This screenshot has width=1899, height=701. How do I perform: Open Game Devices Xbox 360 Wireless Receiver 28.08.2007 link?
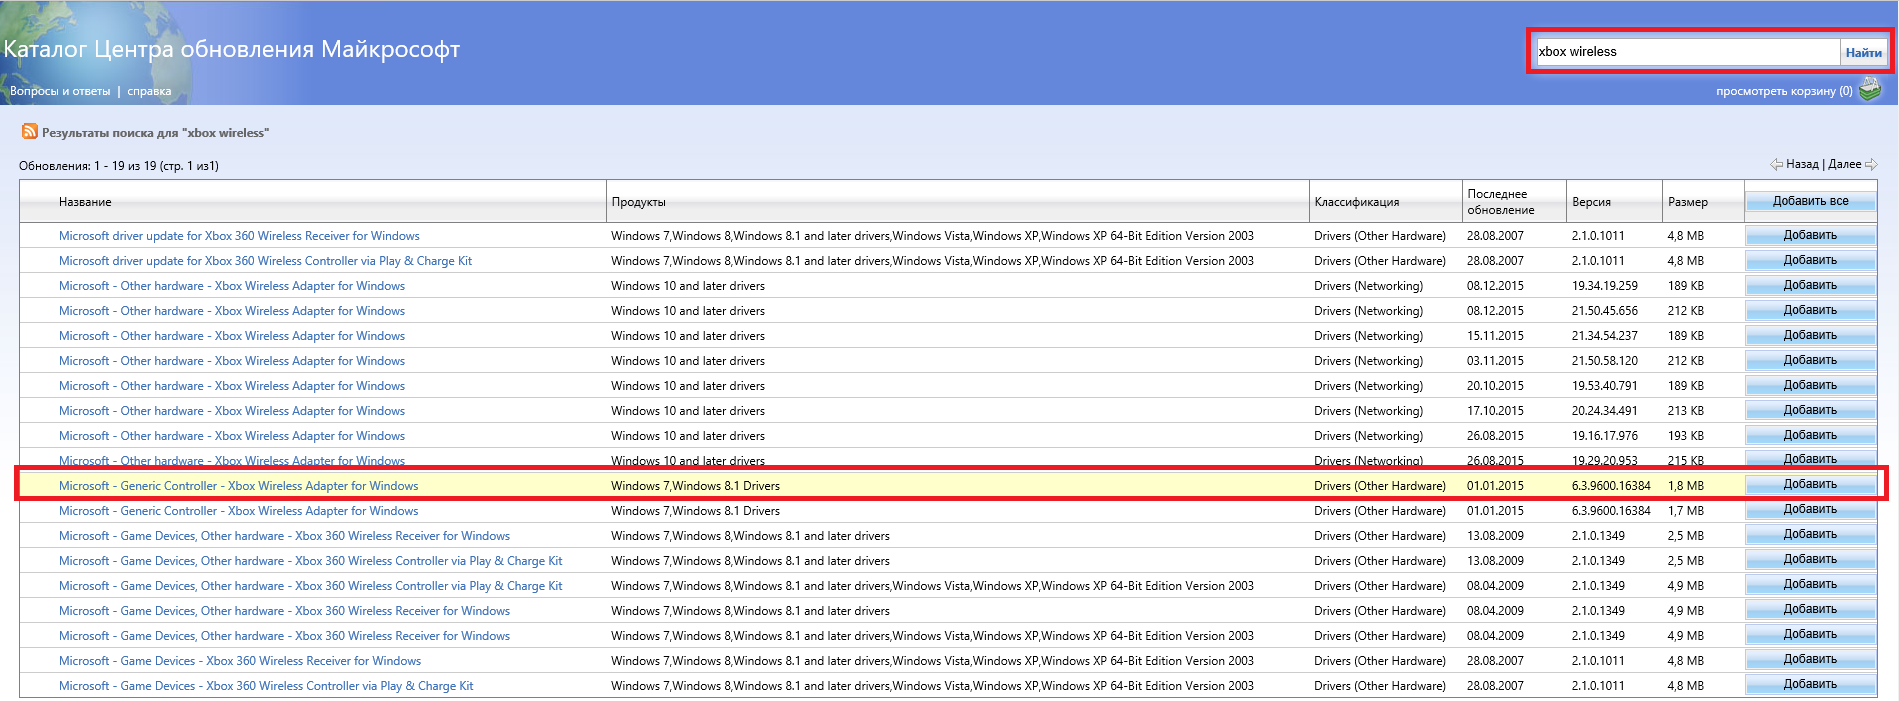(240, 661)
